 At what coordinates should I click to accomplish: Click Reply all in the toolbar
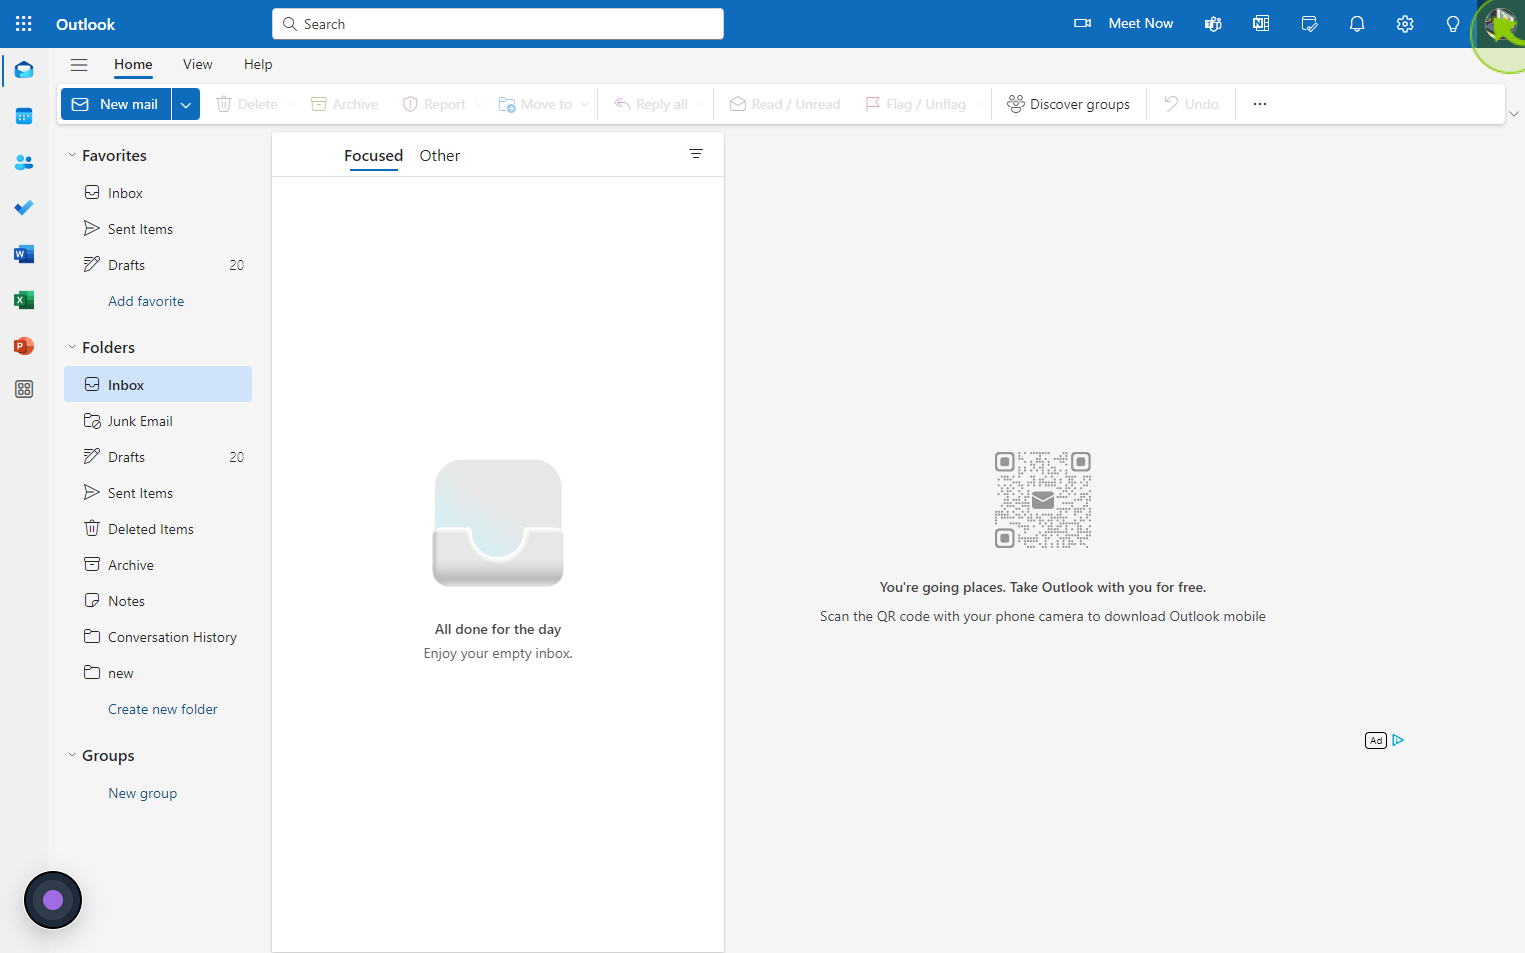coord(650,104)
